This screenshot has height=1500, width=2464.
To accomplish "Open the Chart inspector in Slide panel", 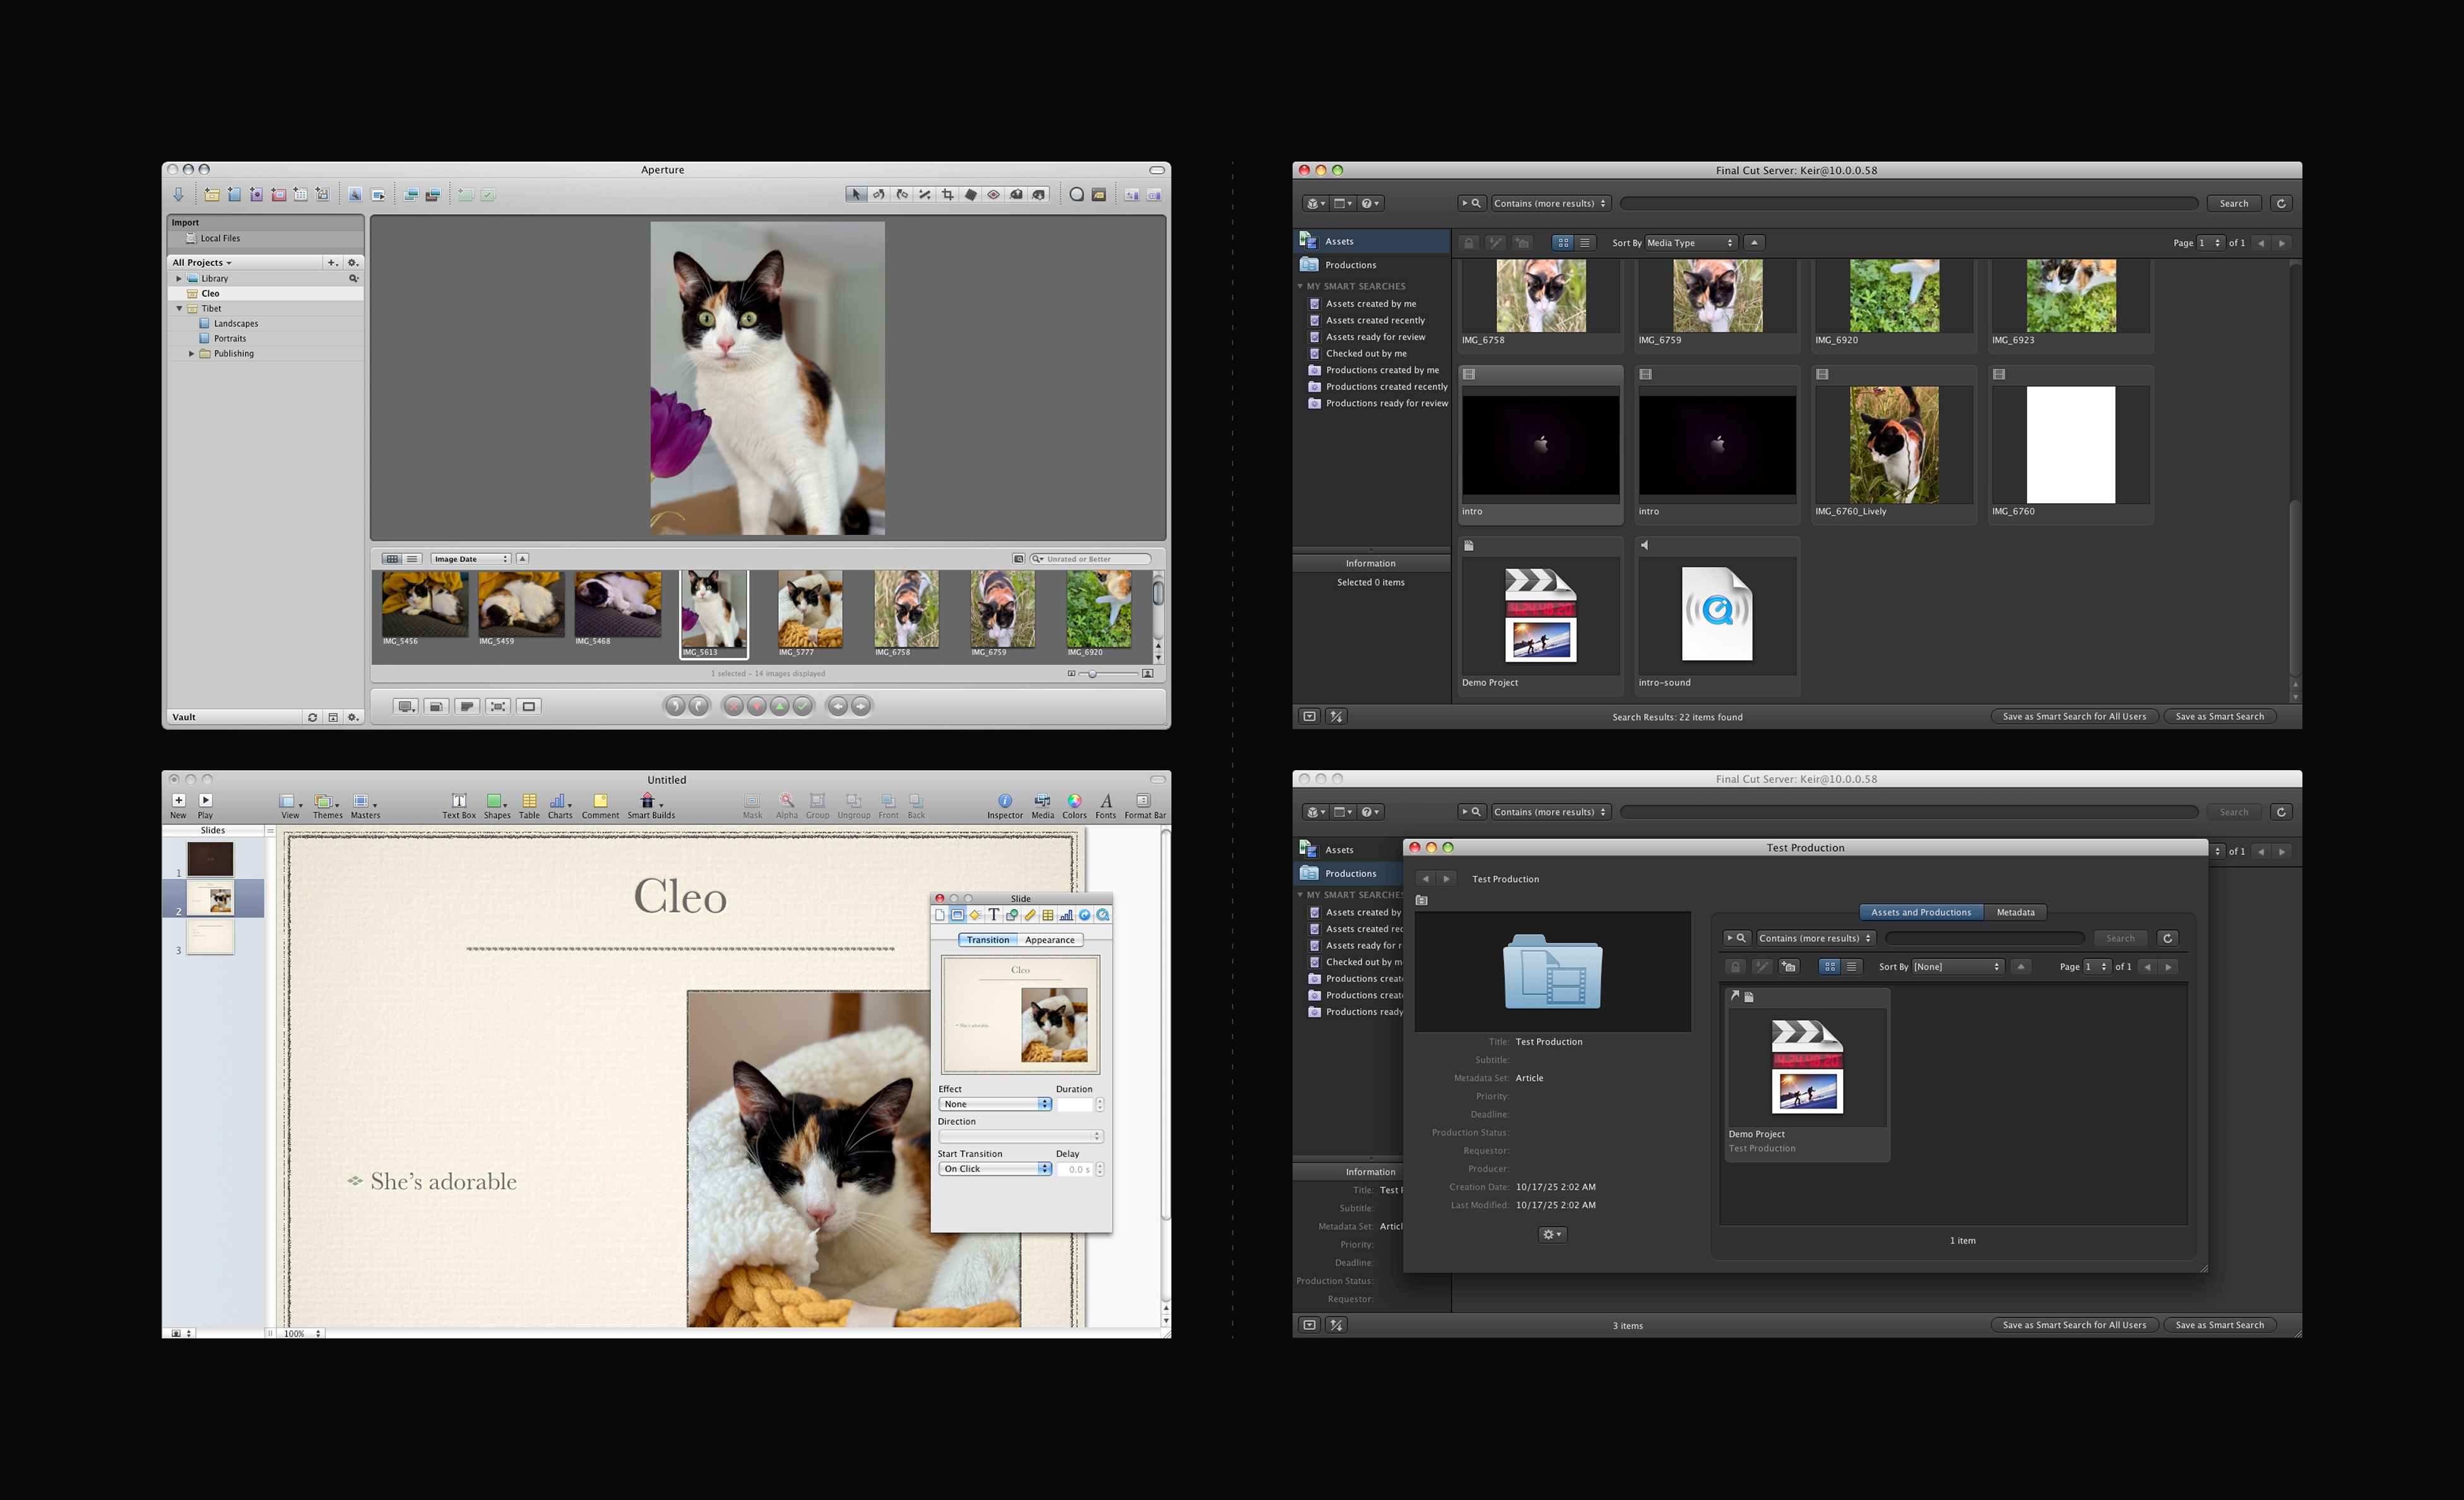I will pyautogui.click(x=1067, y=915).
